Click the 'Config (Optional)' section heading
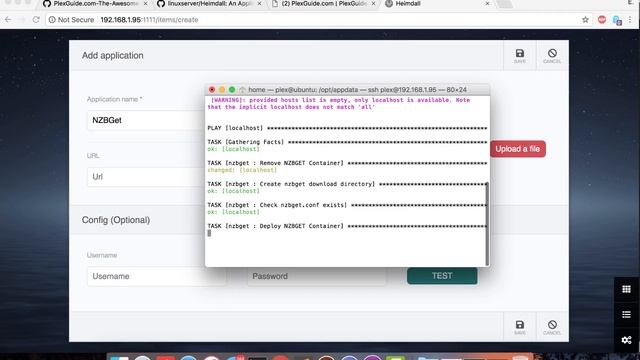Screen dimensions: 640x360 116,220
